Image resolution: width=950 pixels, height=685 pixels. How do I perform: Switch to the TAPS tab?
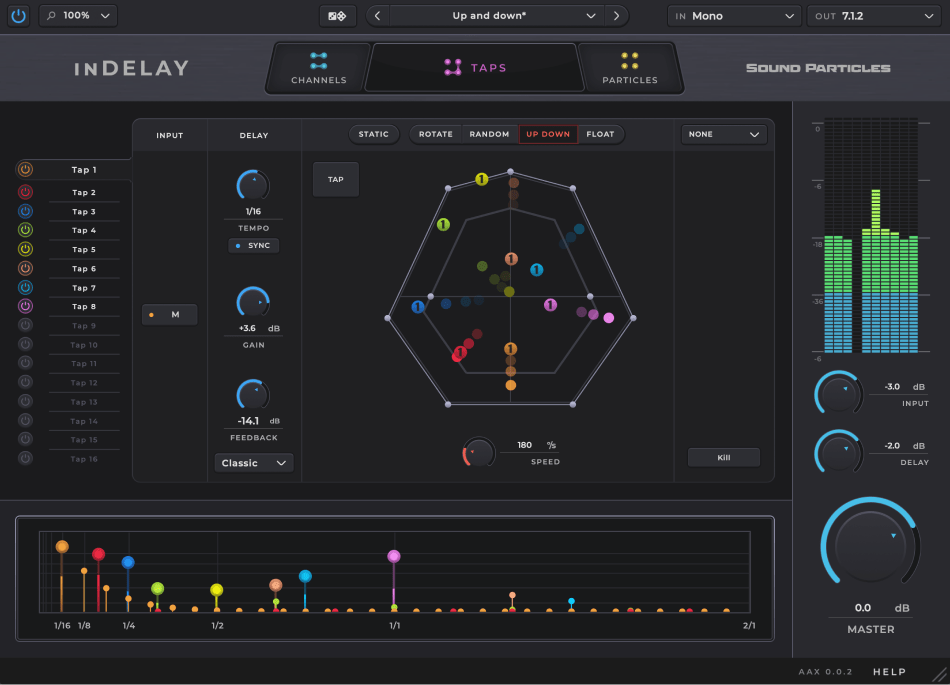(x=475, y=67)
